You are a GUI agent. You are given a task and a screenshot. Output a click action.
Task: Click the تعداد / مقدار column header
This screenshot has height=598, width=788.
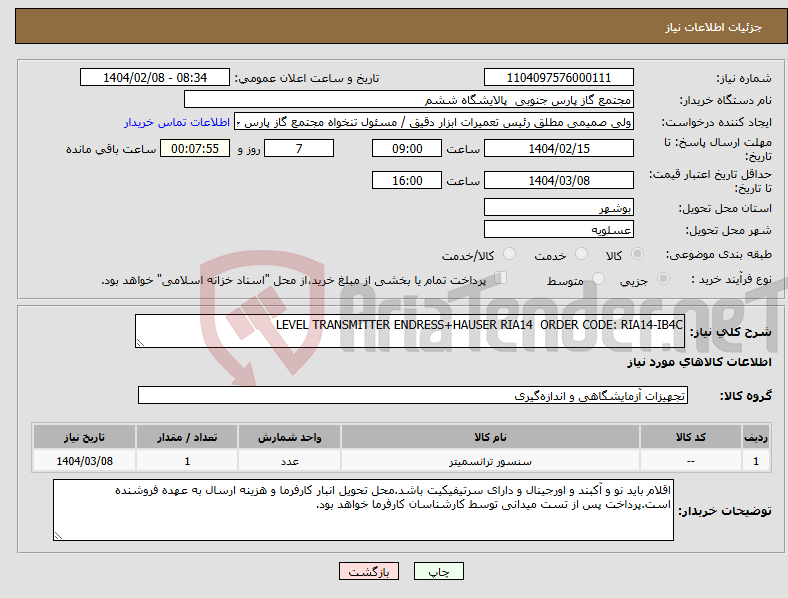point(187,437)
